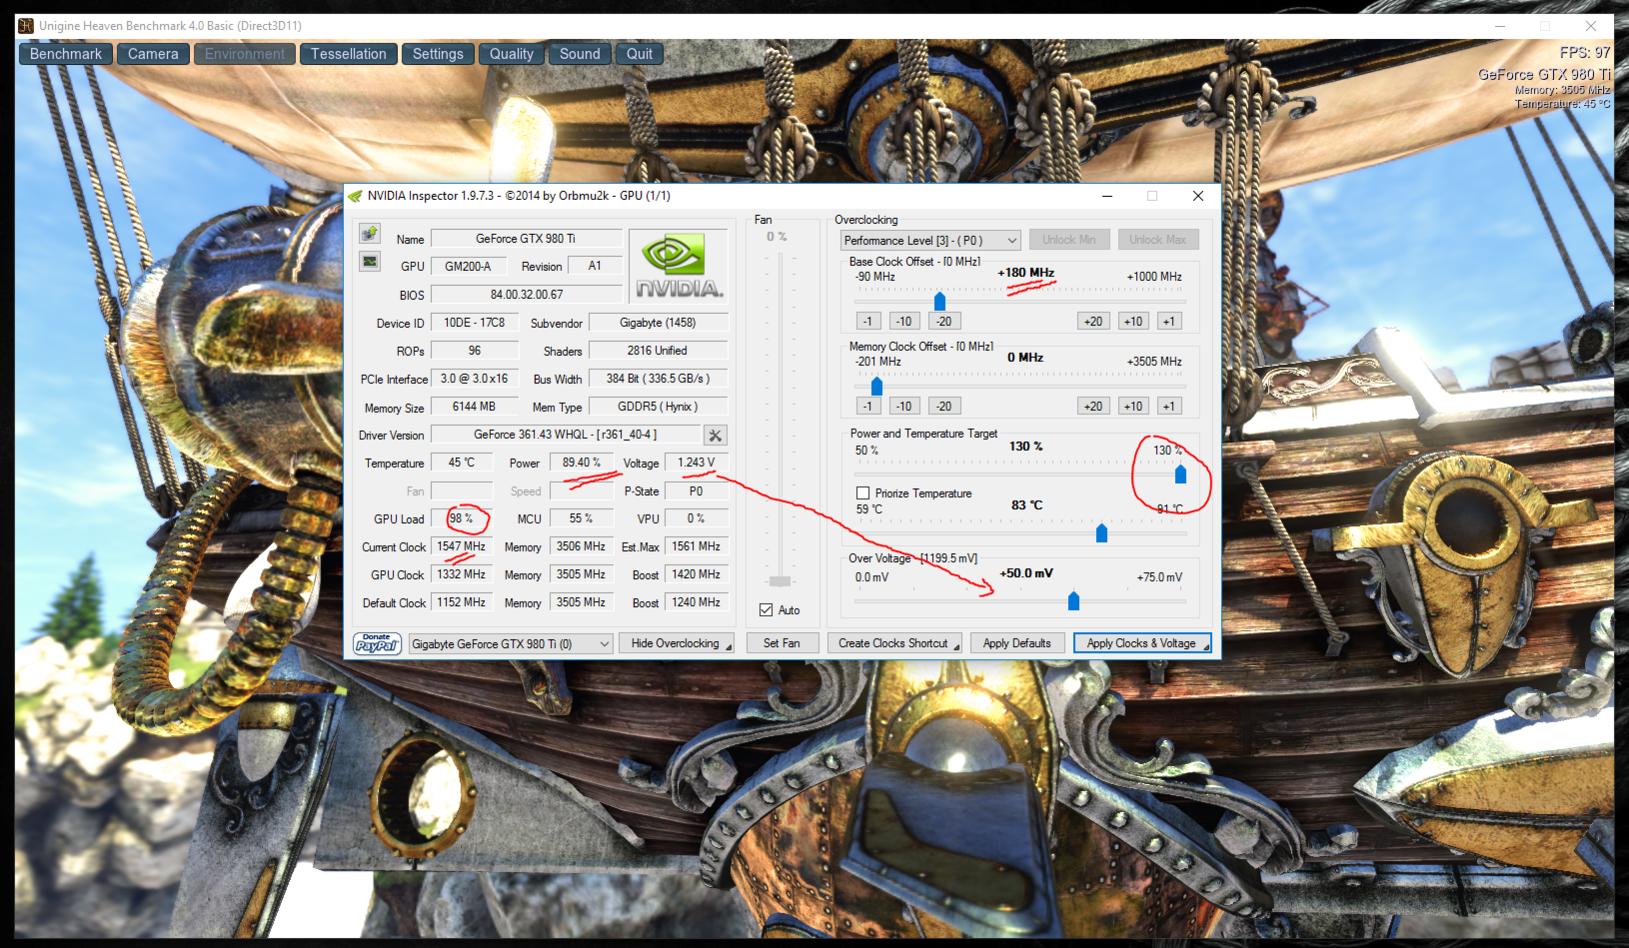Open the monitor icon beside GPU row

[370, 261]
